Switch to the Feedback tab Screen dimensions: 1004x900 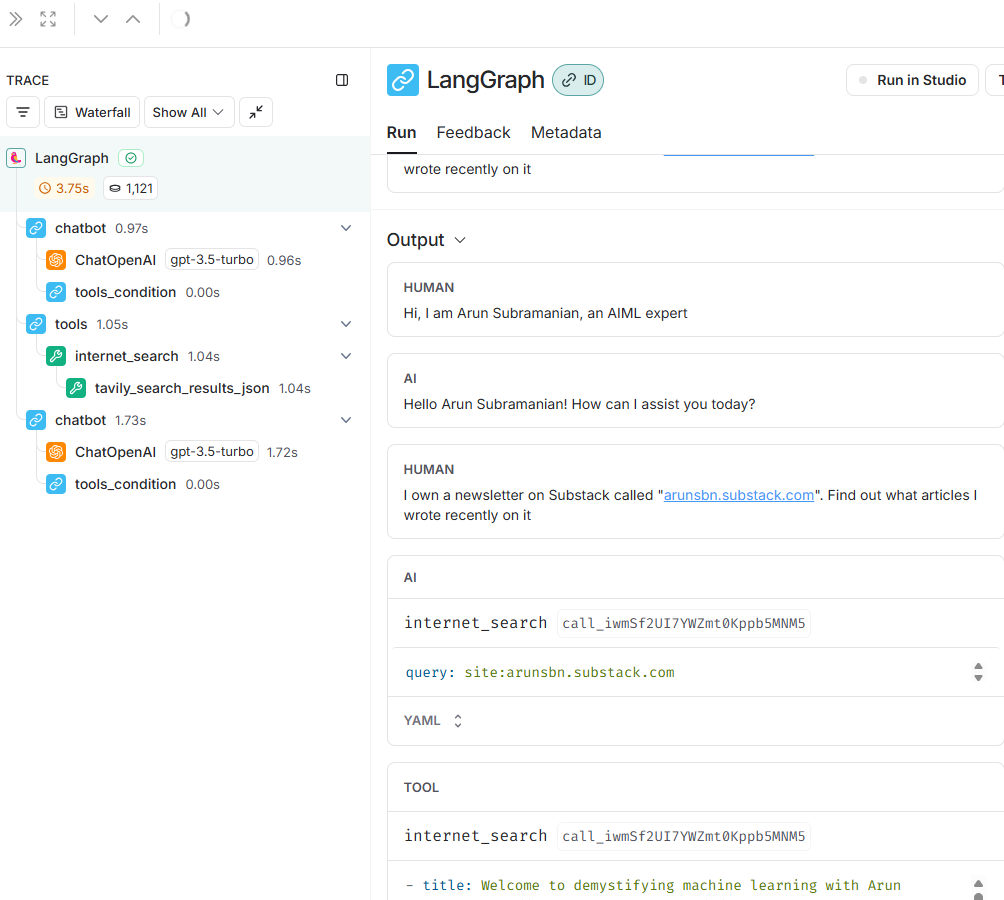coord(473,132)
